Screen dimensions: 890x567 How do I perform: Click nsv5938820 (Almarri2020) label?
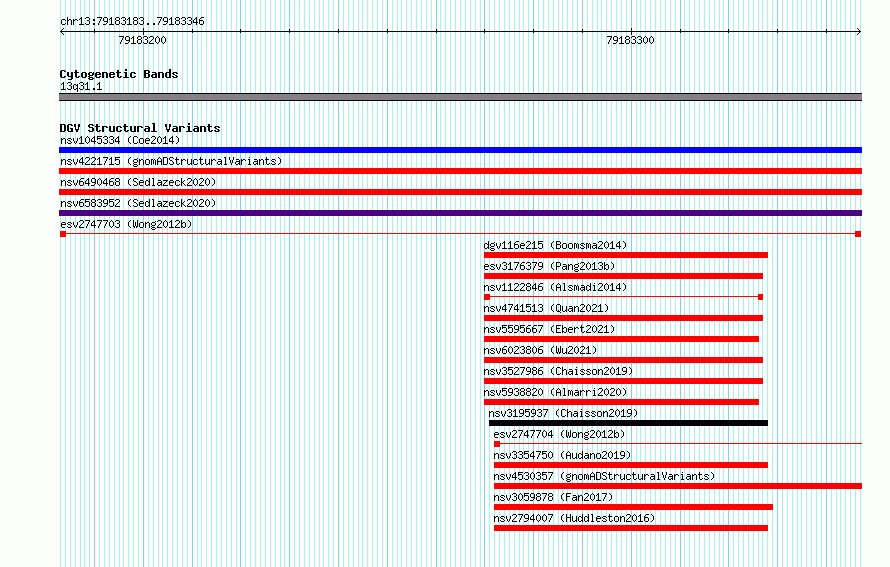click(555, 392)
